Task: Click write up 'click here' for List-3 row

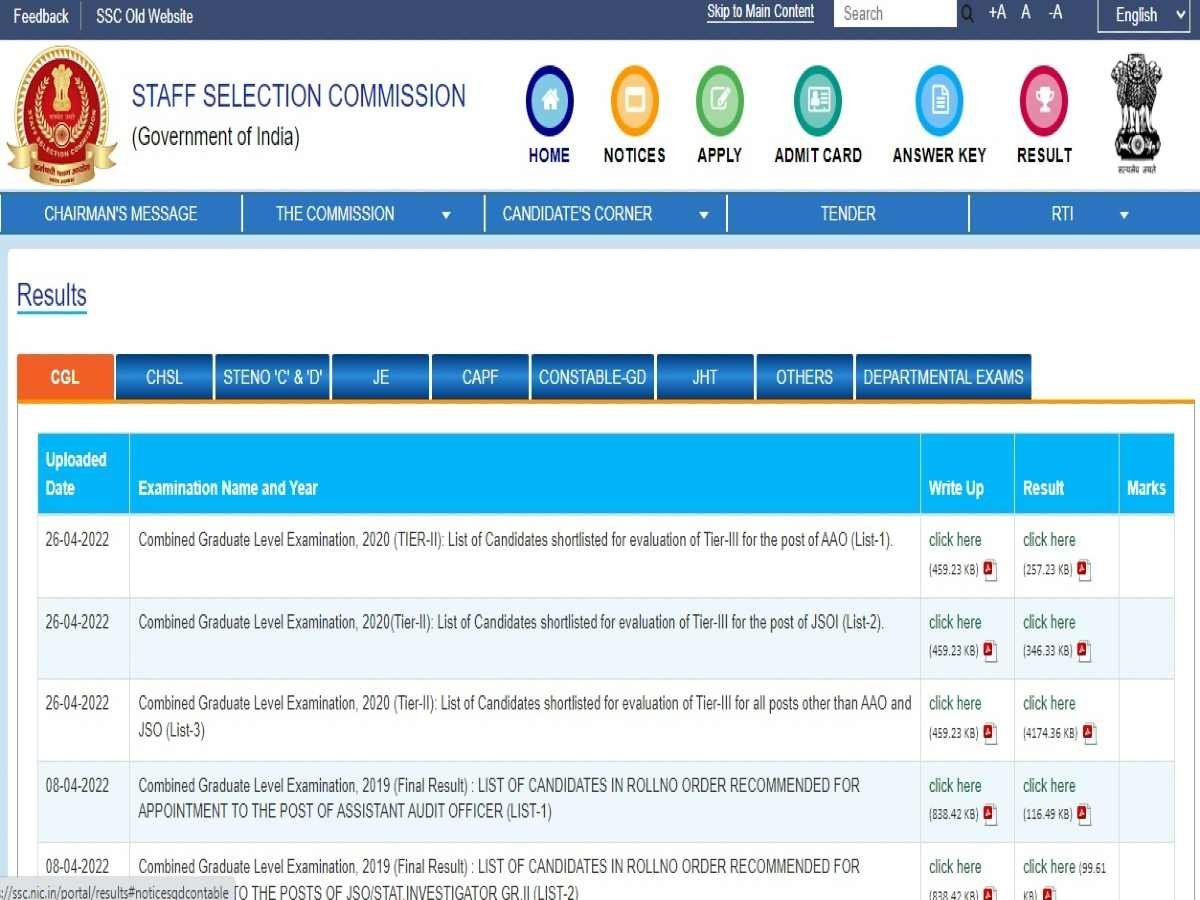Action: click(x=955, y=704)
